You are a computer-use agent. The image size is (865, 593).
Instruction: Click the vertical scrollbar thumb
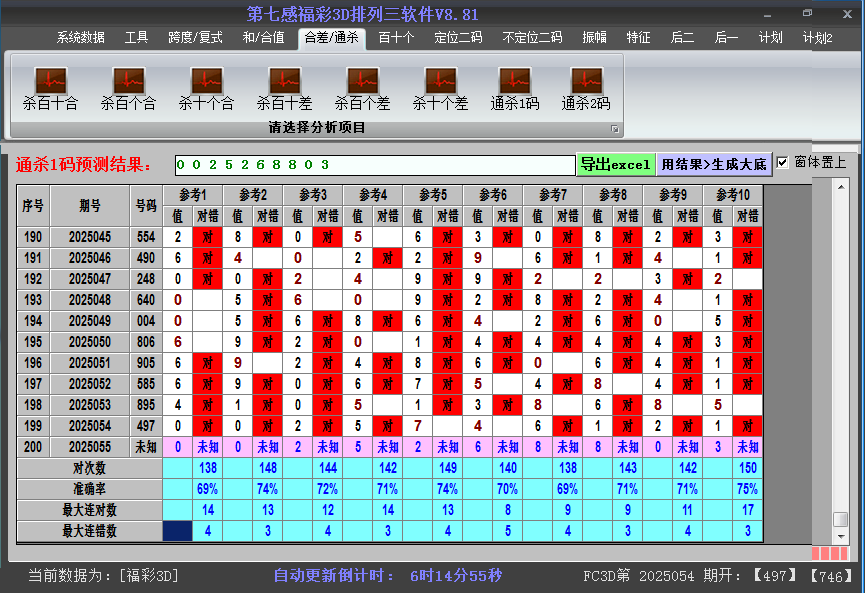pos(841,519)
